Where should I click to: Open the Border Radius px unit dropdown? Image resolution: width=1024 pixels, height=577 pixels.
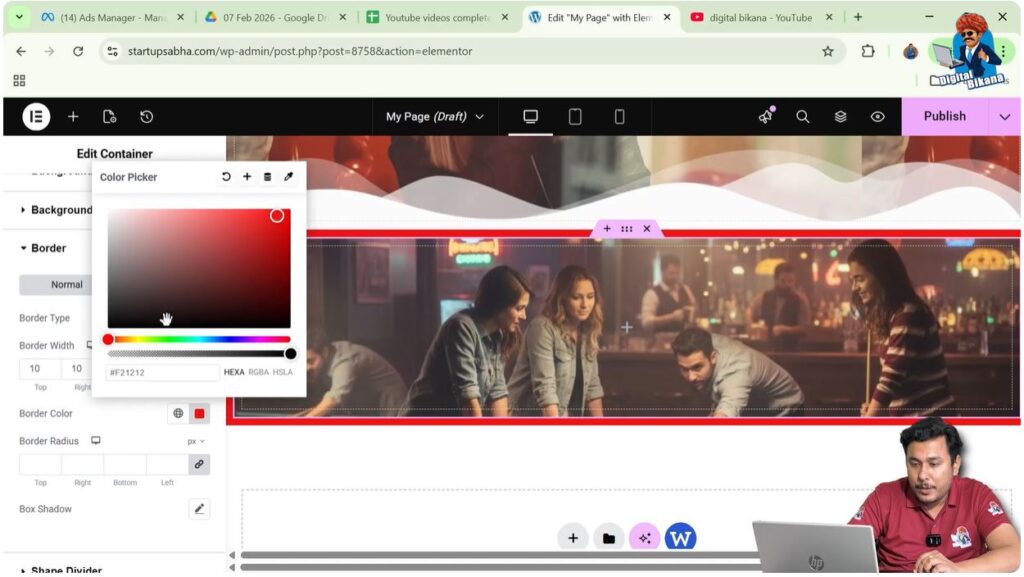196,441
